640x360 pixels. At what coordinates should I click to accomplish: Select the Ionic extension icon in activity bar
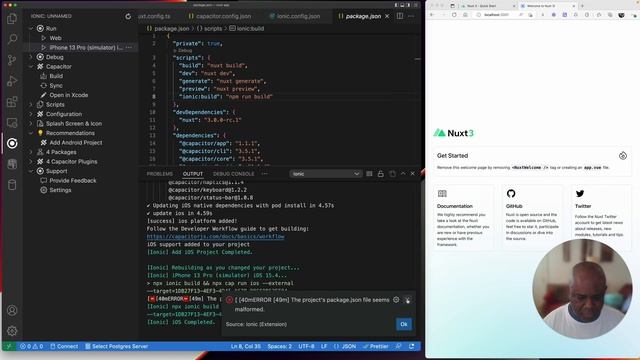click(x=12, y=143)
